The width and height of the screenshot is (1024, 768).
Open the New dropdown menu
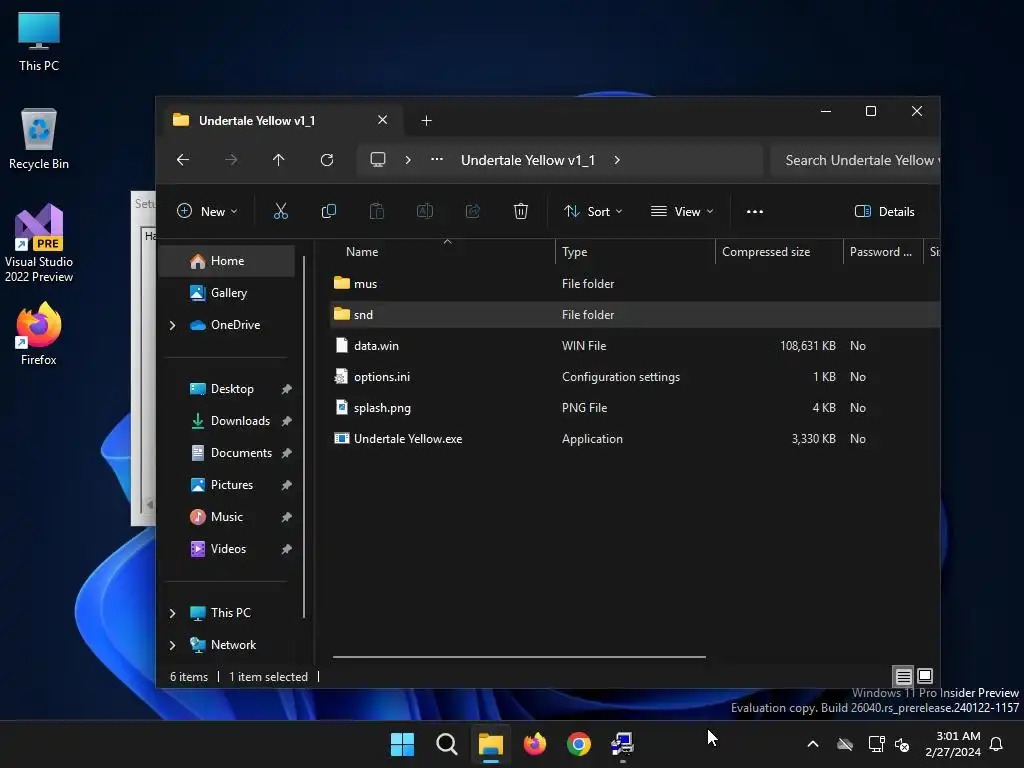click(x=207, y=212)
